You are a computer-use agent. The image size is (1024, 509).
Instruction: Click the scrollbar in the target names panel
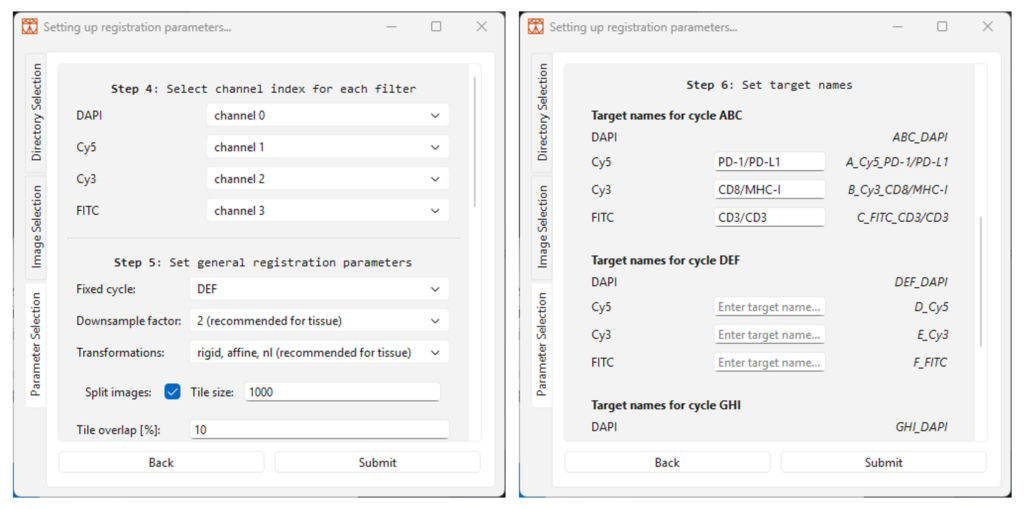coord(981,280)
